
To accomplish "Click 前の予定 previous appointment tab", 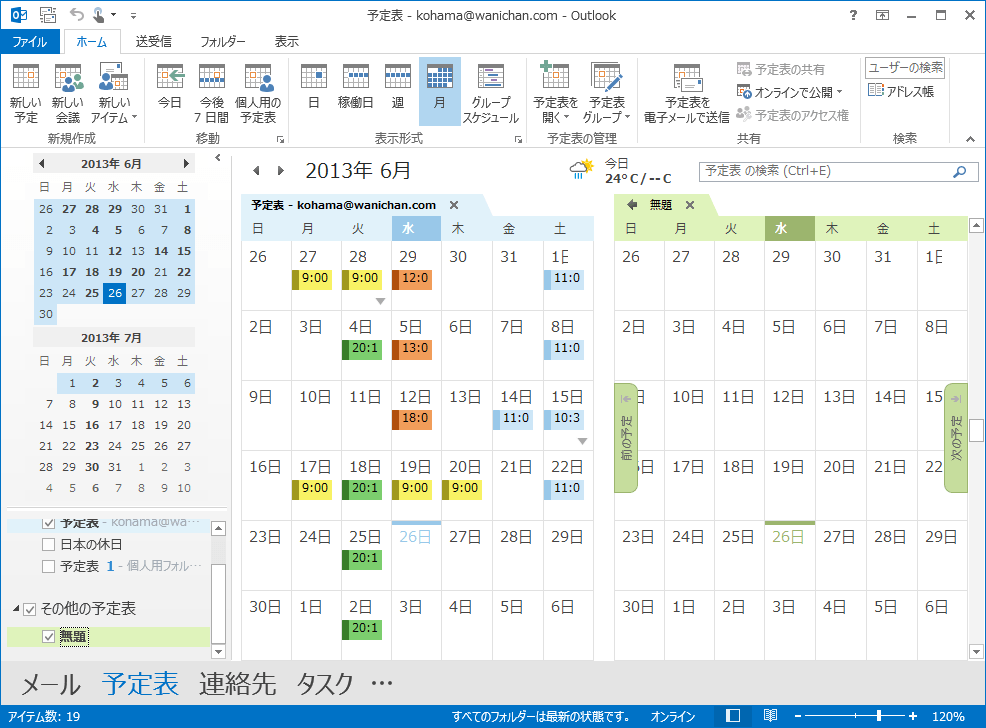I will coord(626,438).
